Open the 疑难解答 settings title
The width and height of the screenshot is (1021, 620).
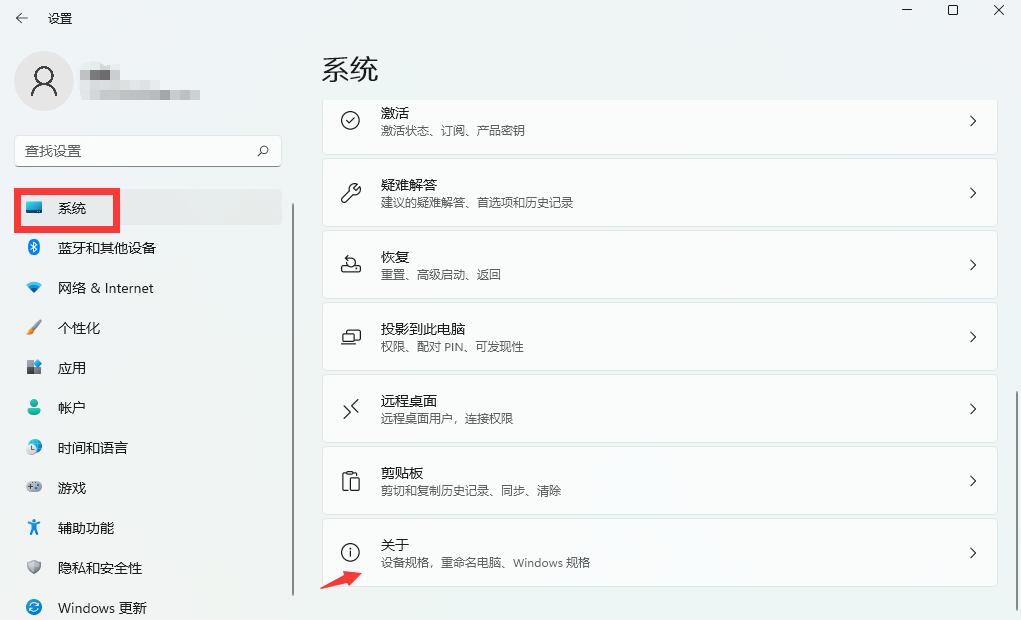click(x=409, y=185)
